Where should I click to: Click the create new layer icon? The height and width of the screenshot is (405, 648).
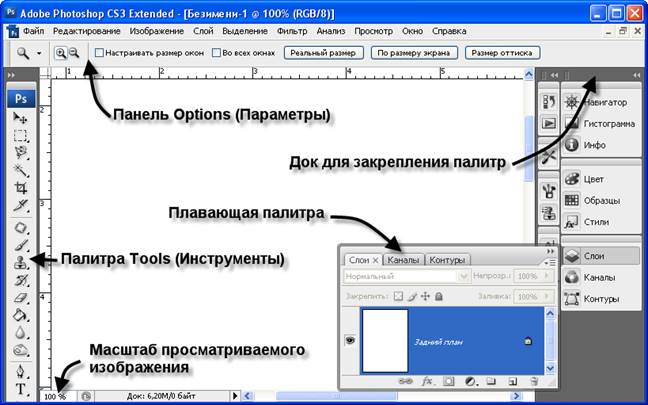[x=512, y=381]
